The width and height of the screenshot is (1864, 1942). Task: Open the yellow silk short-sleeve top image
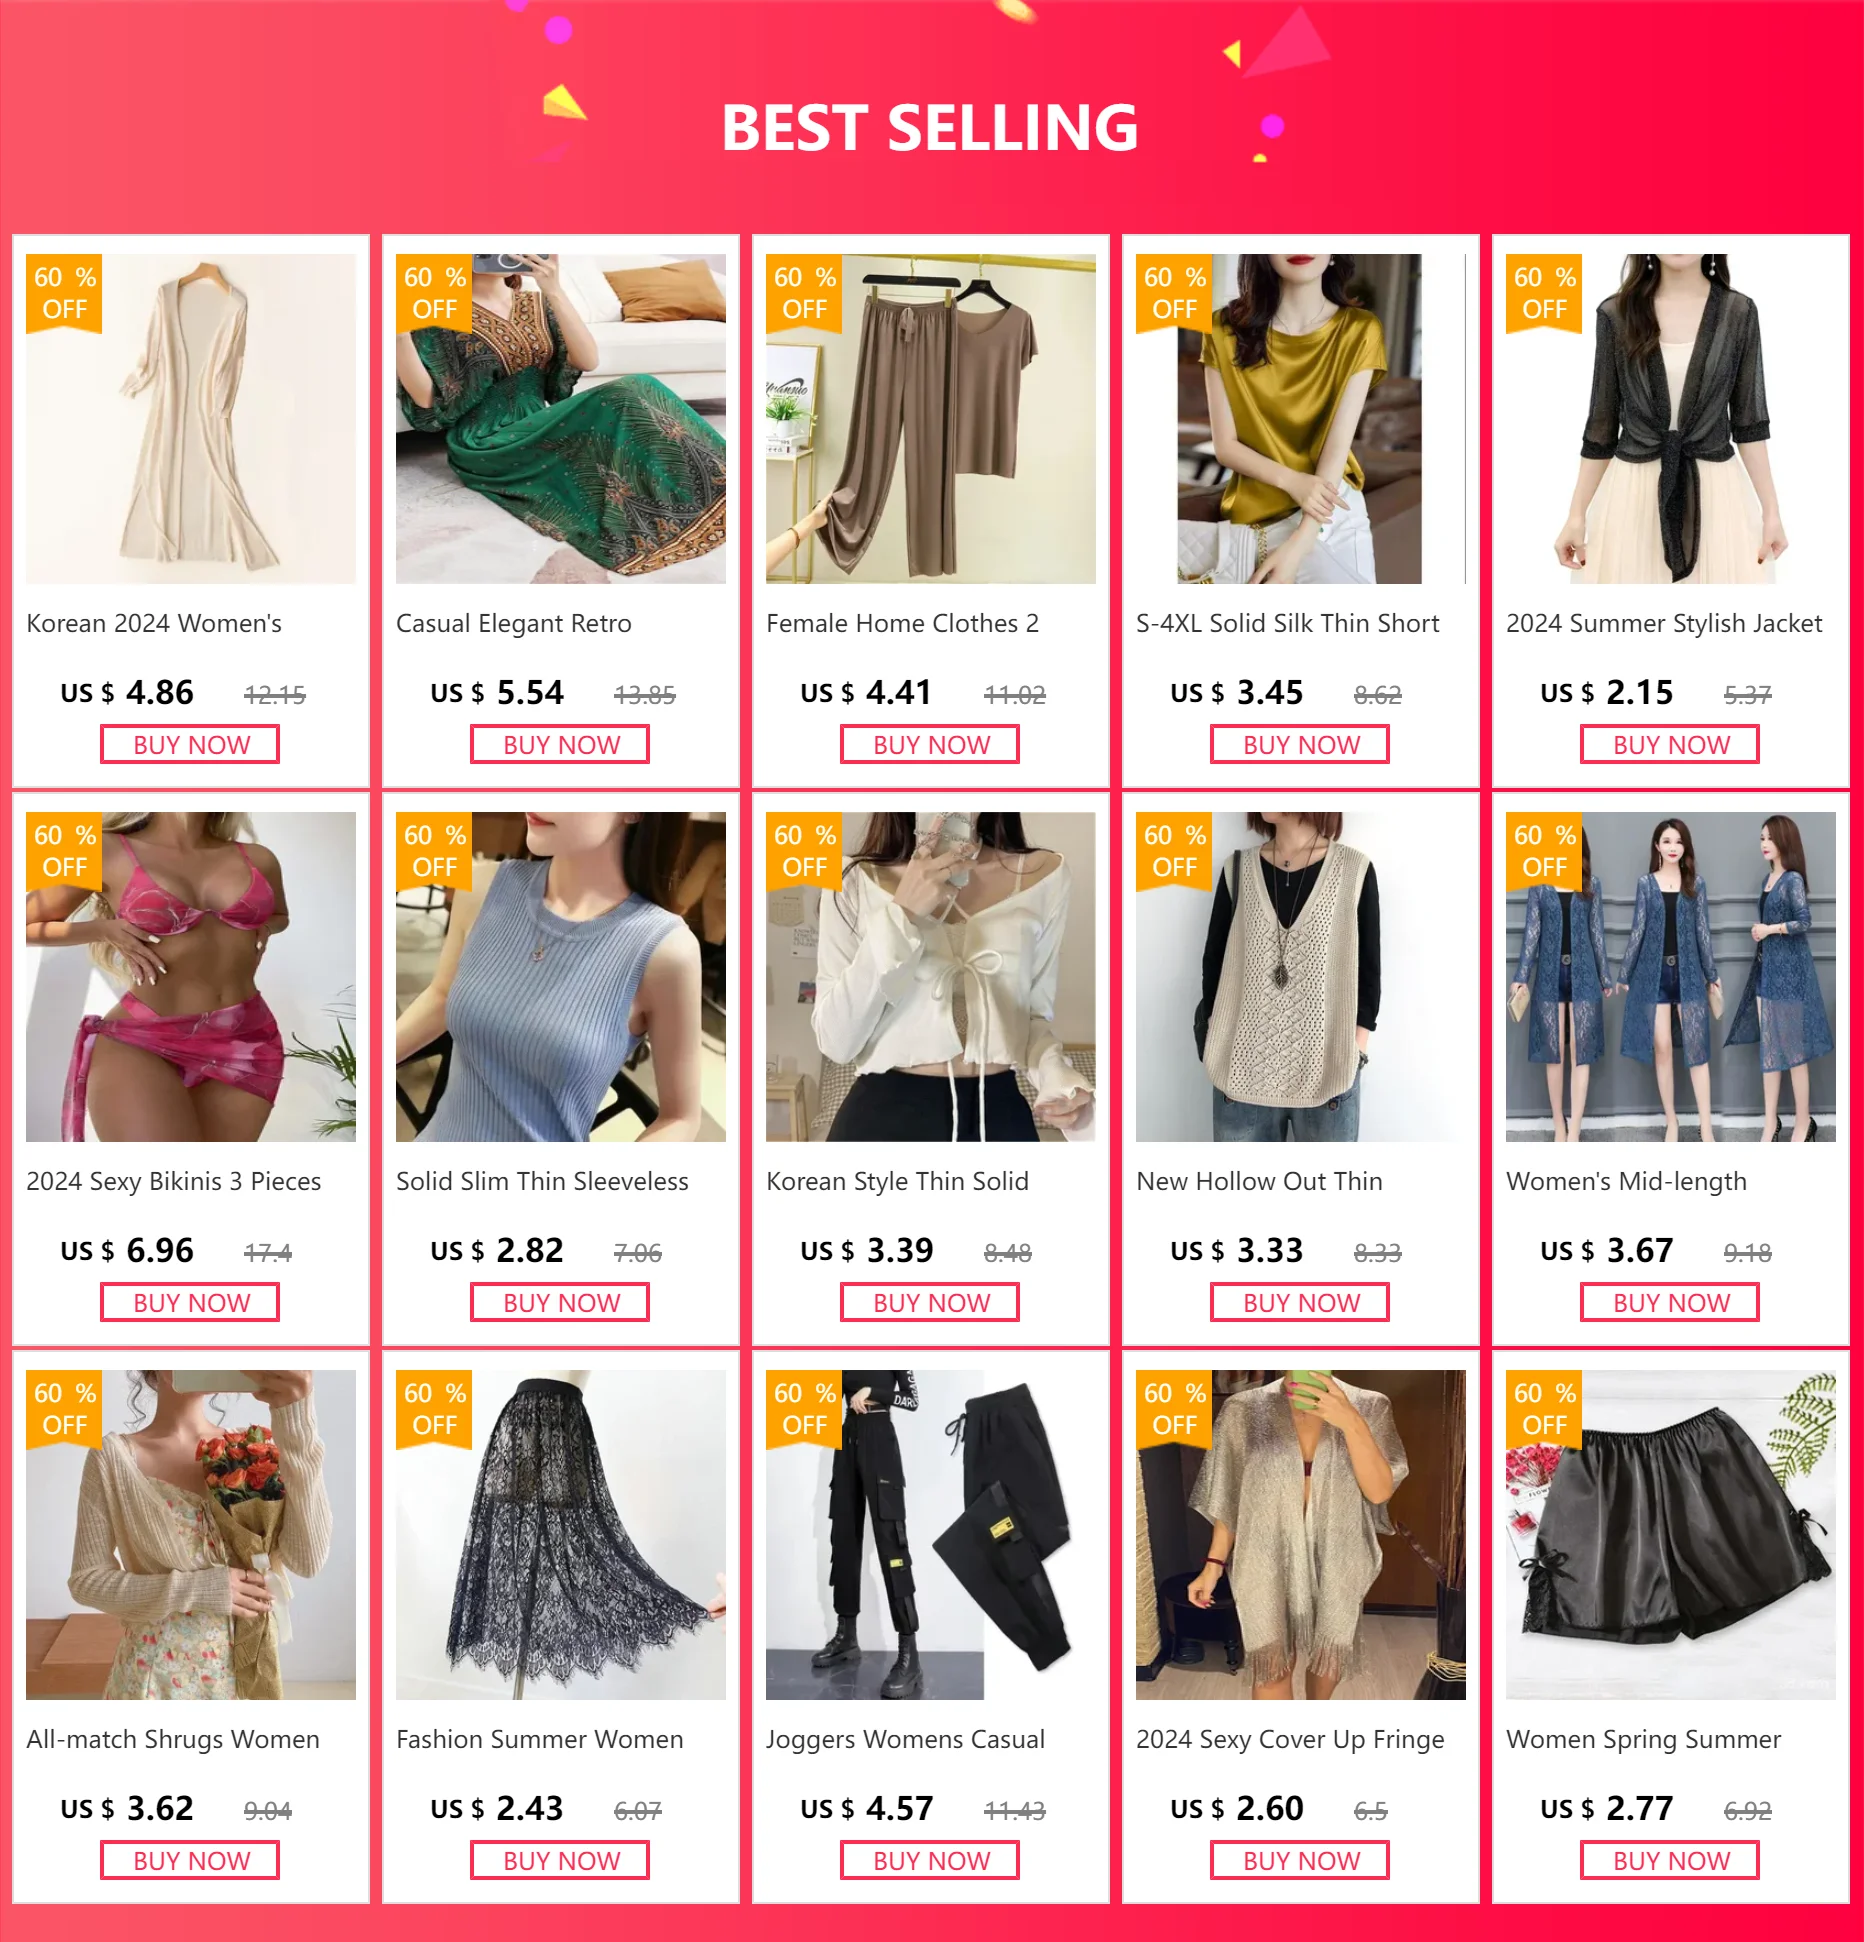coord(1301,418)
